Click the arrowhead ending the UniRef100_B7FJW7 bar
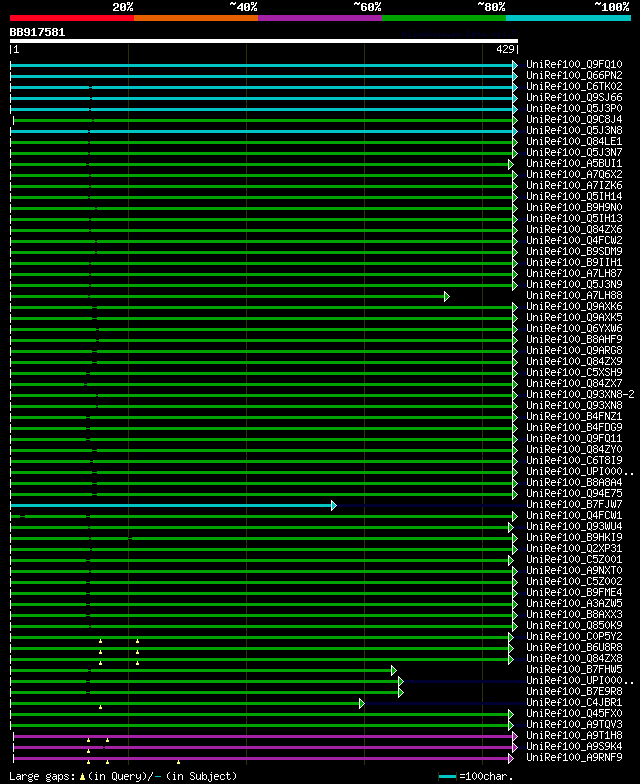Image resolution: width=640 pixels, height=784 pixels. click(x=334, y=506)
